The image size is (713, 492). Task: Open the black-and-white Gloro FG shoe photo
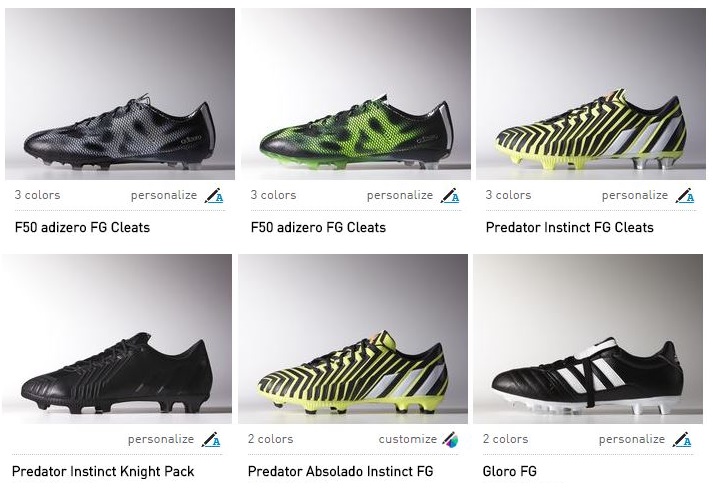pos(590,338)
